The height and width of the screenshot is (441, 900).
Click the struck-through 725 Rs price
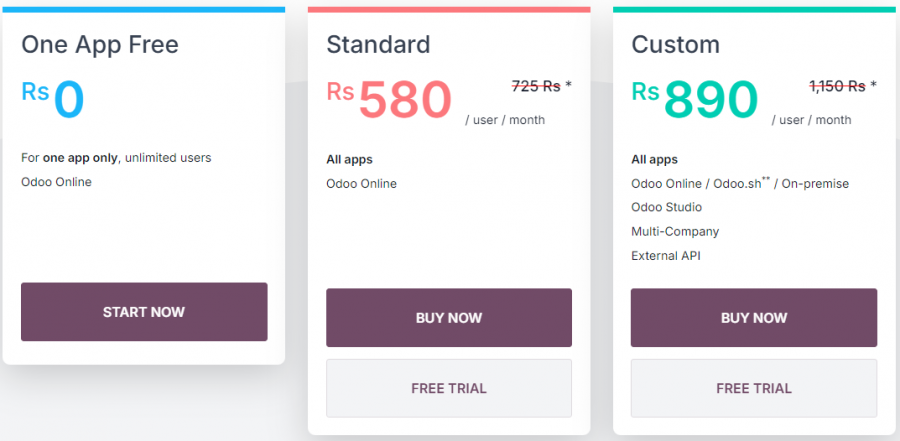[536, 86]
